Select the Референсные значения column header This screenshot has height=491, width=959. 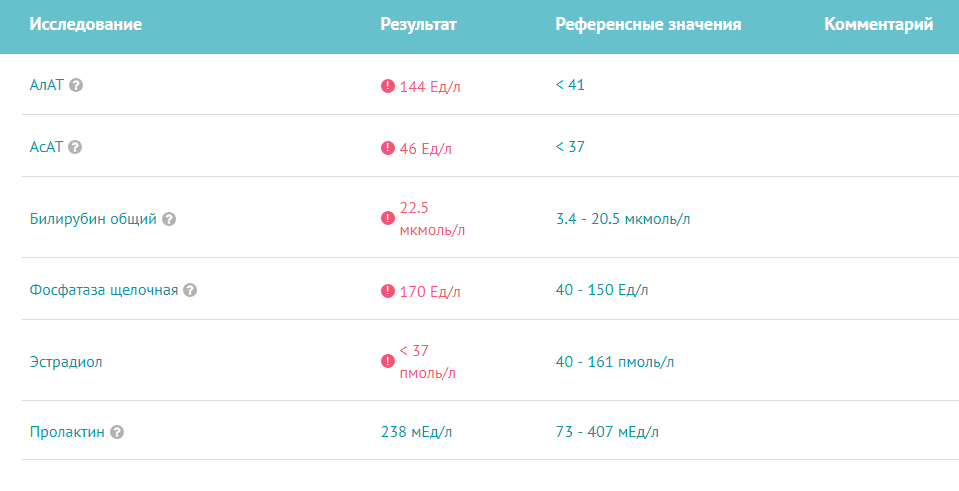coord(648,24)
